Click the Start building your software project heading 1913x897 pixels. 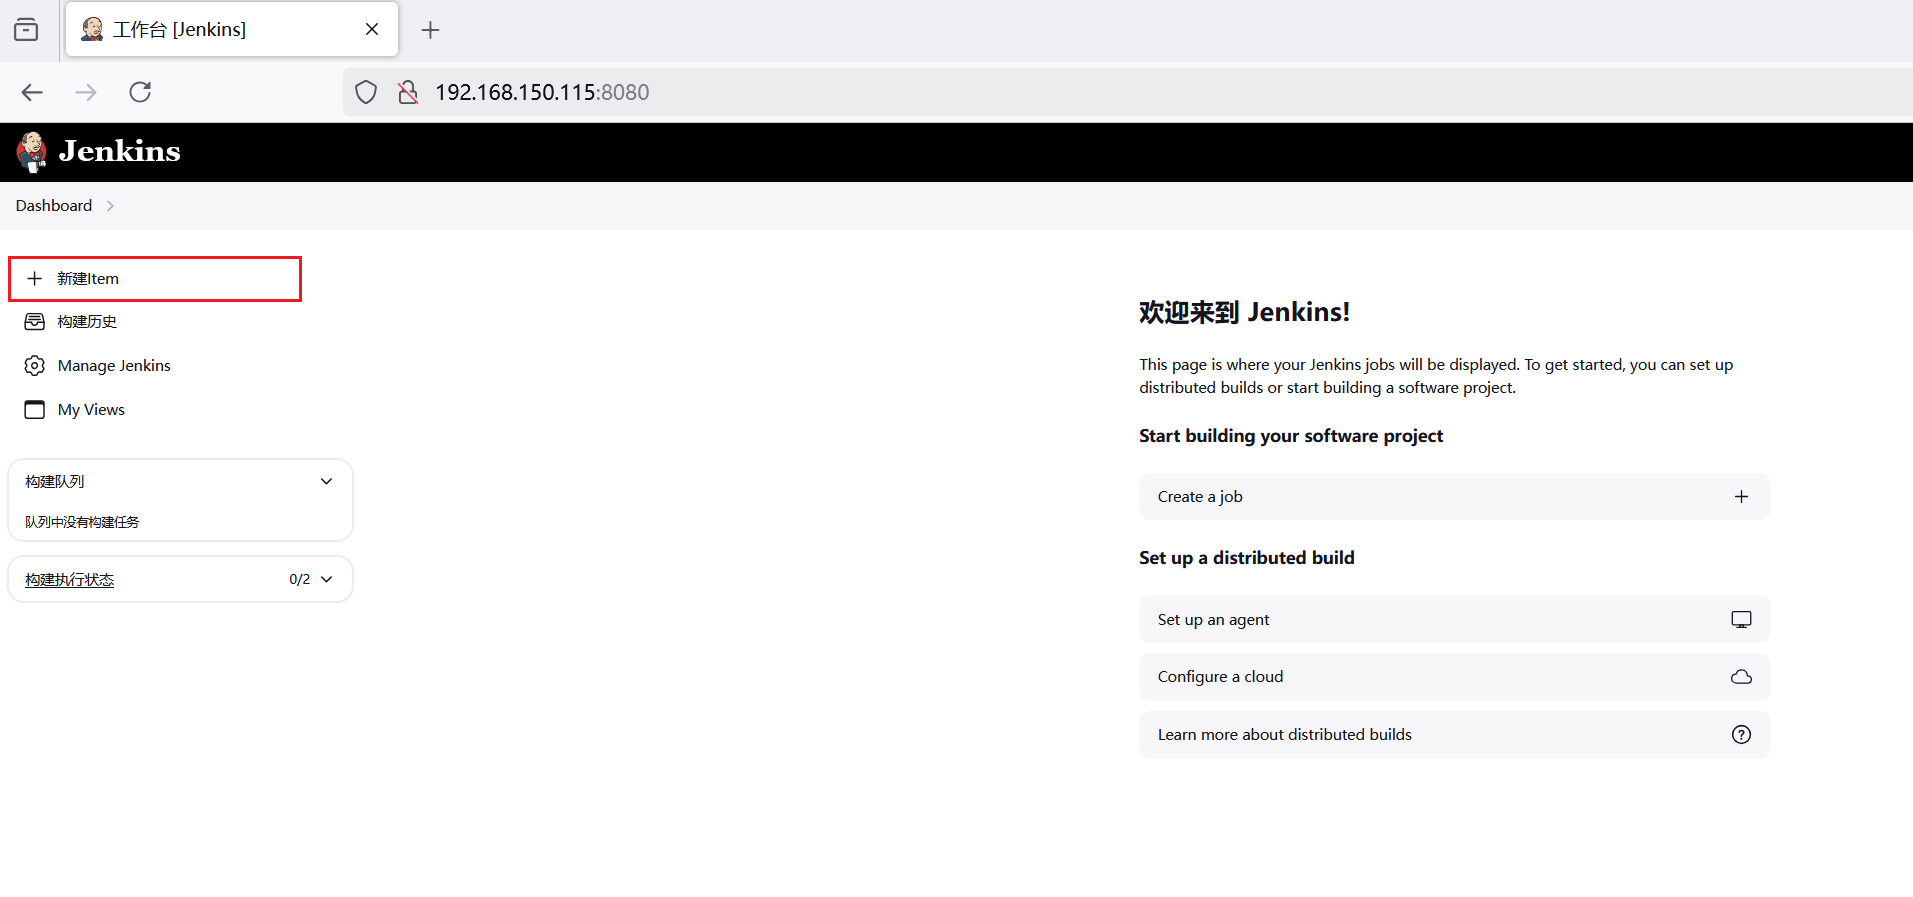point(1291,436)
